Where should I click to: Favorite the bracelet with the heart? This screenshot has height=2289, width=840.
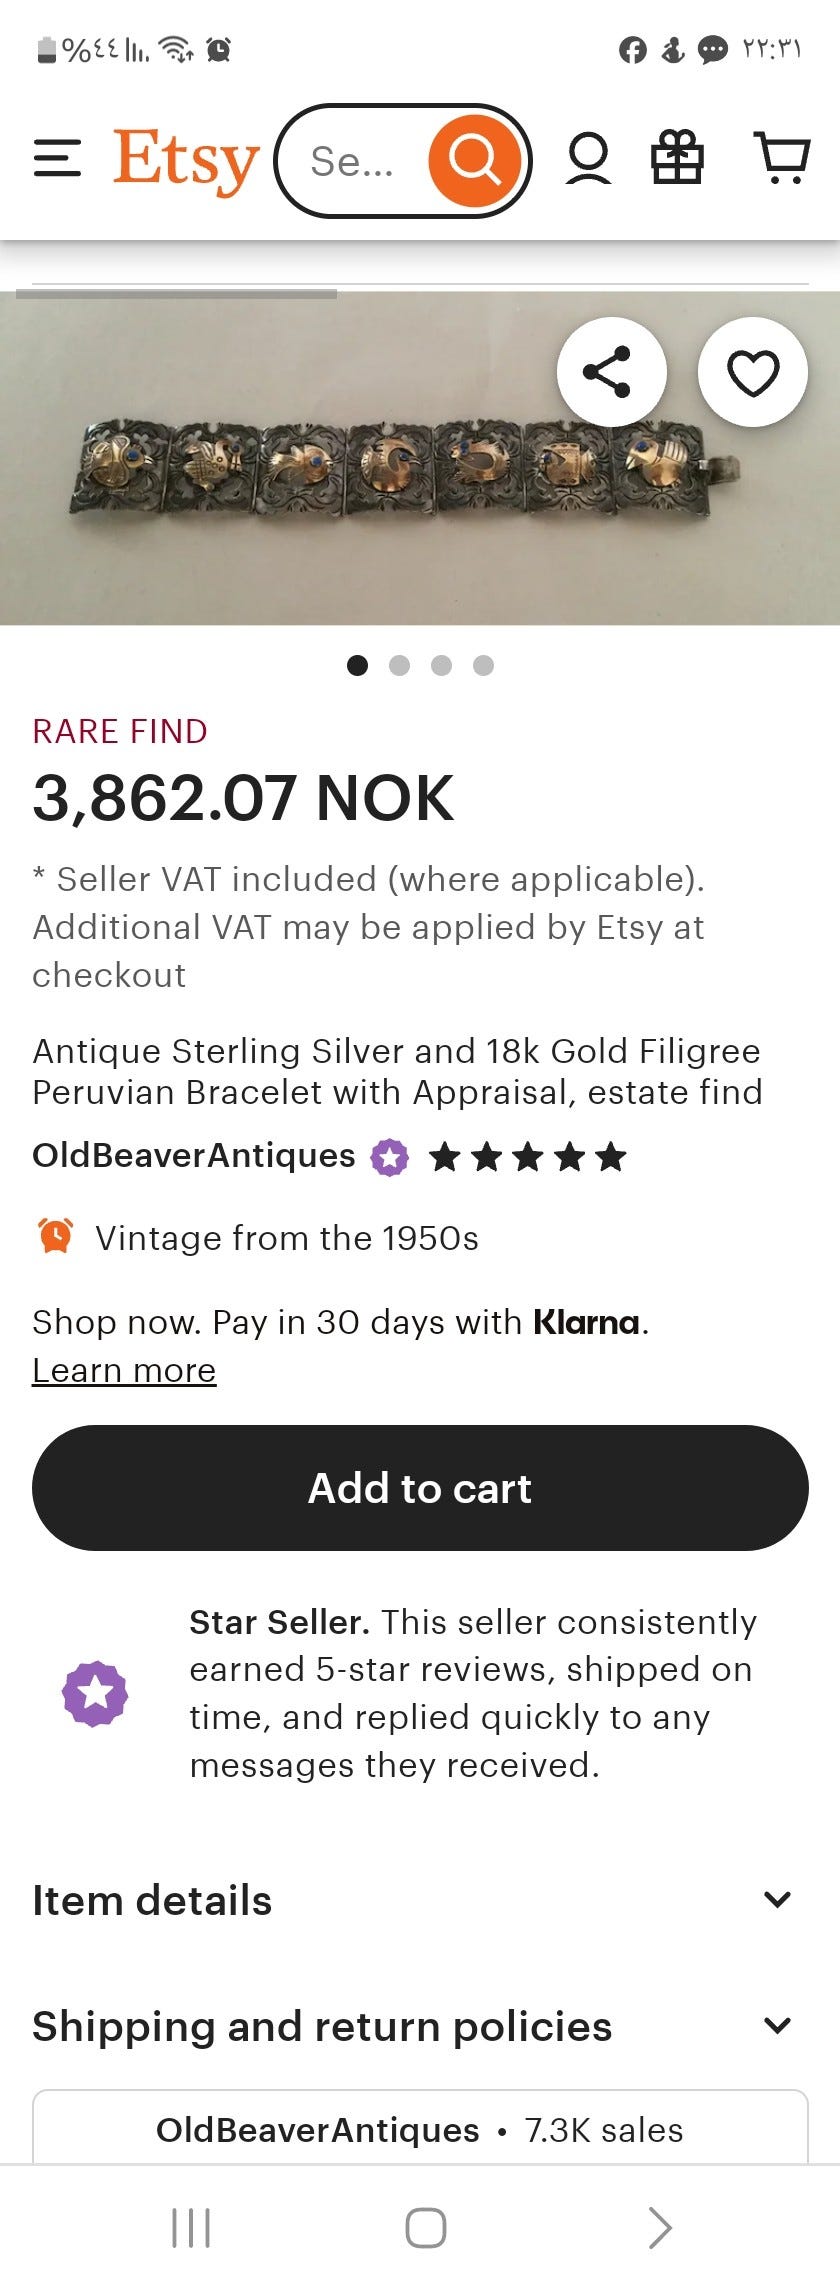pos(752,372)
